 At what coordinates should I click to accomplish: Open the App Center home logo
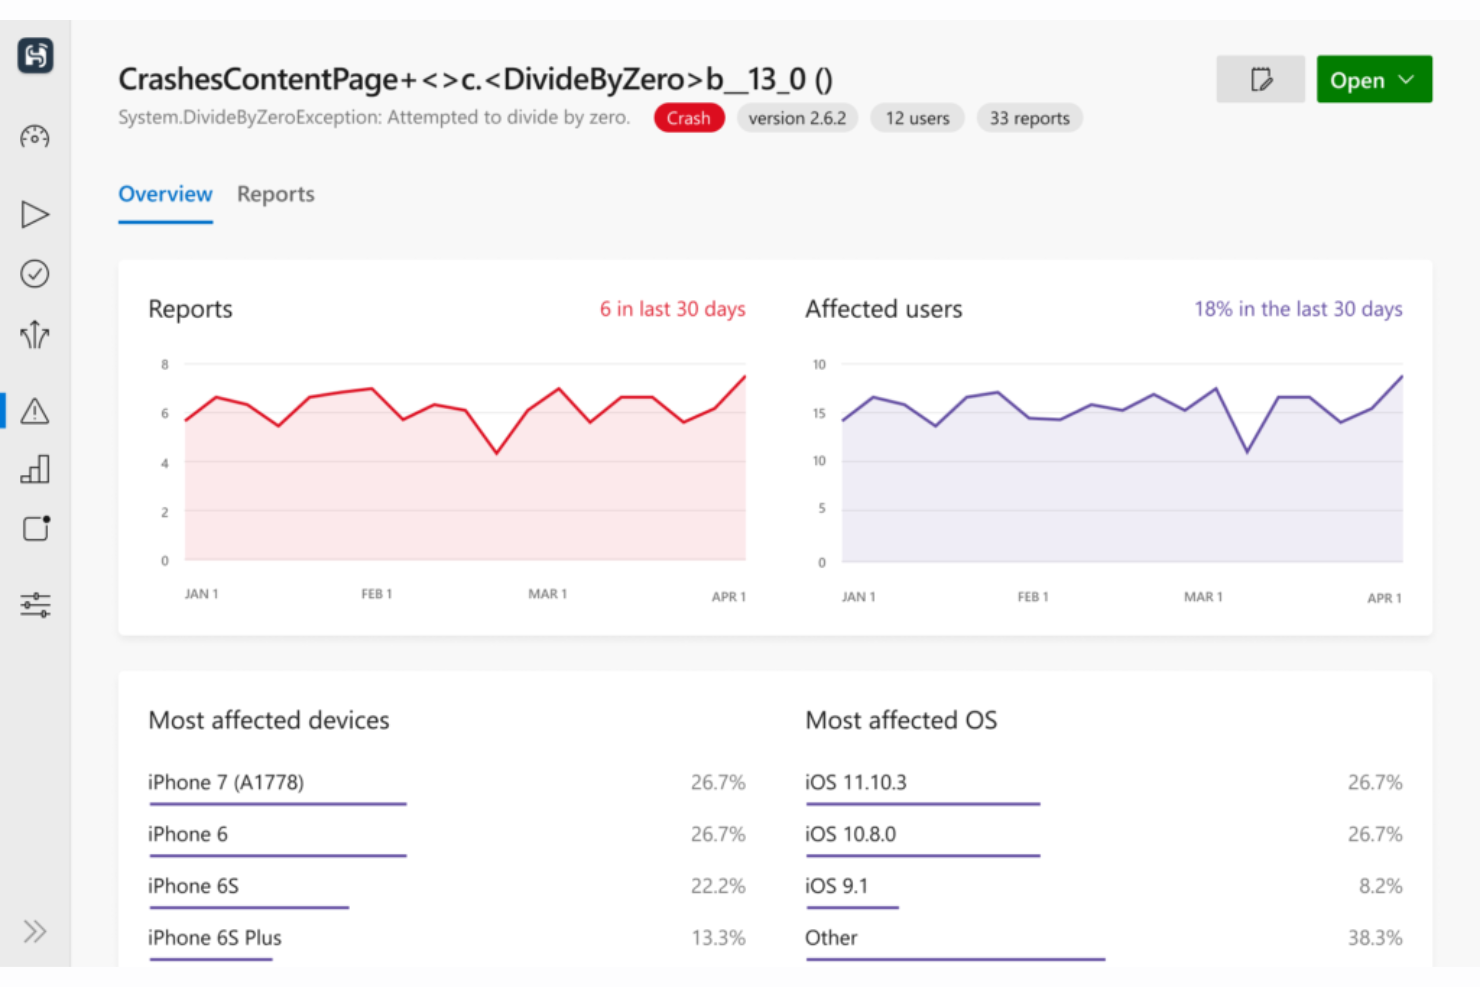33,57
